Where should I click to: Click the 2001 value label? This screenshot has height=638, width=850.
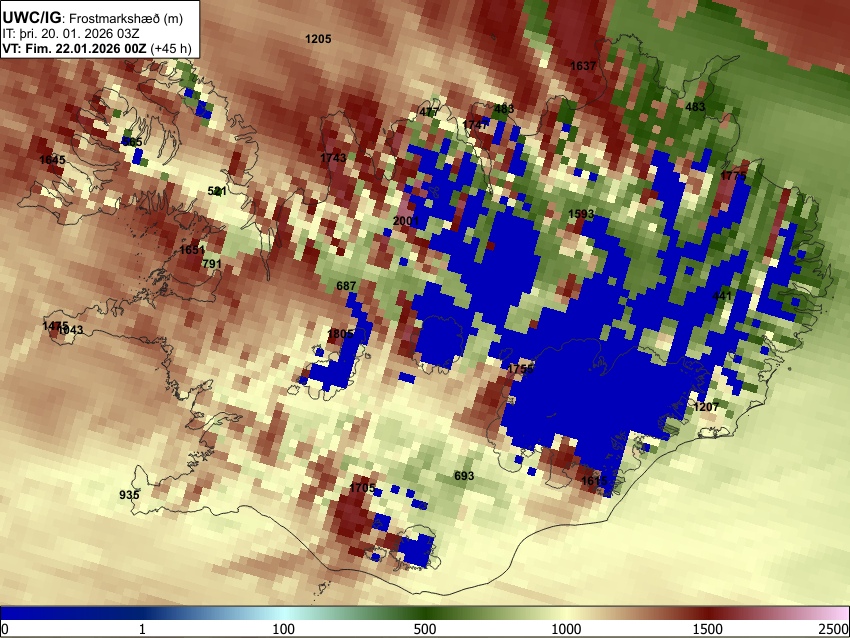(x=405, y=221)
